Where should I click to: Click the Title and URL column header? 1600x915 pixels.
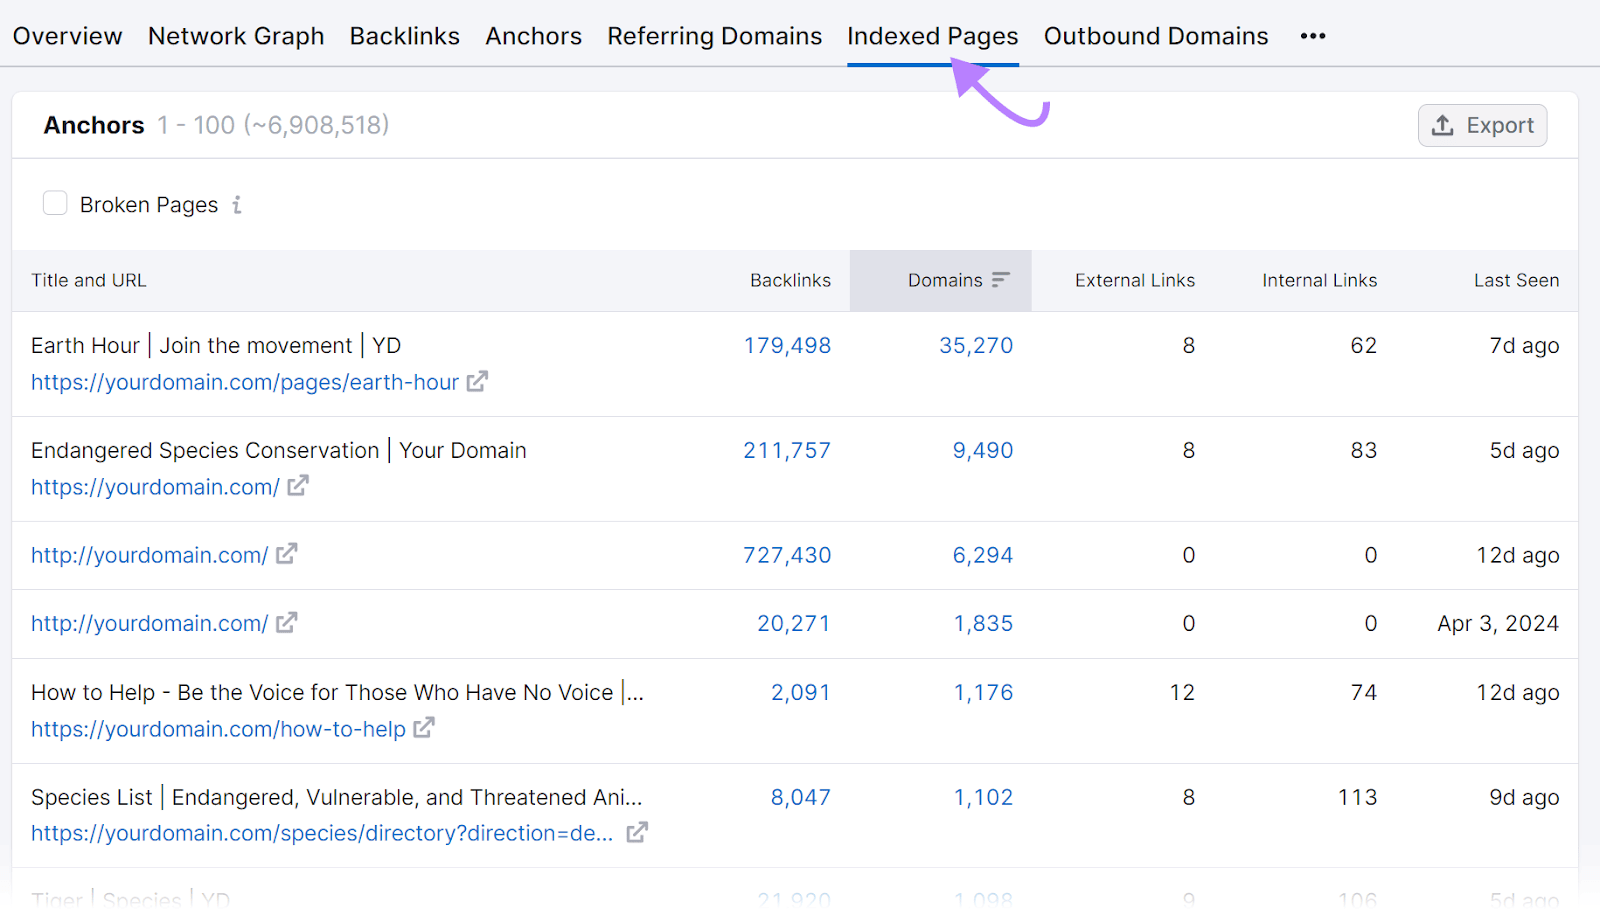[x=88, y=280]
